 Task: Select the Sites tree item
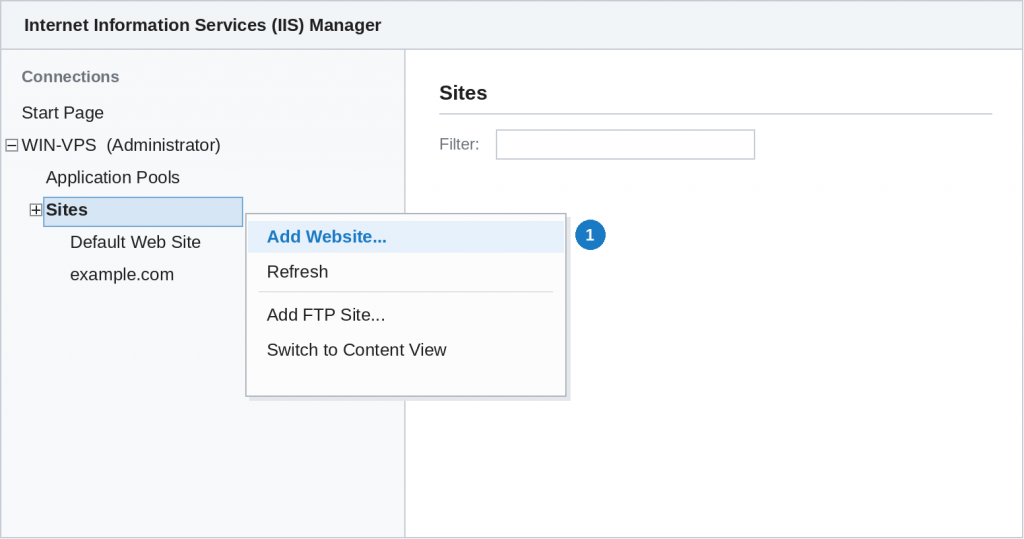pyautogui.click(x=143, y=211)
